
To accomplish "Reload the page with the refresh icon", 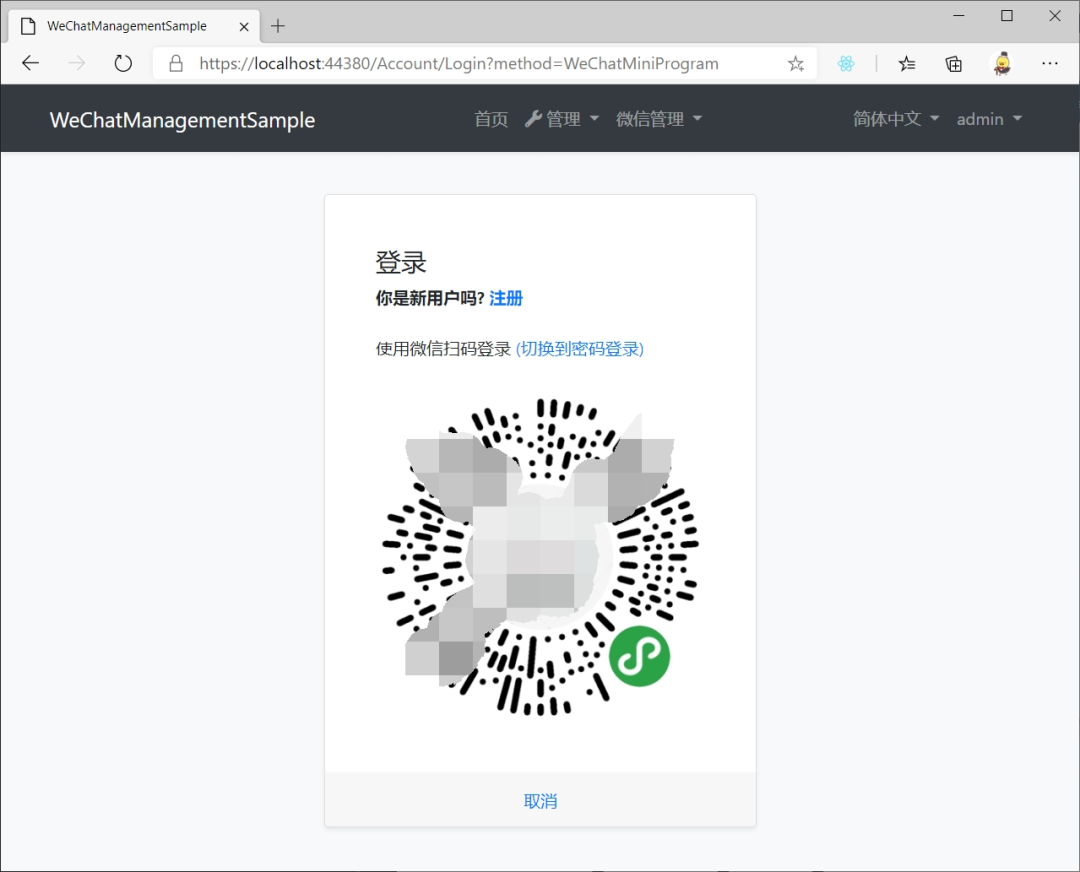I will tap(123, 63).
